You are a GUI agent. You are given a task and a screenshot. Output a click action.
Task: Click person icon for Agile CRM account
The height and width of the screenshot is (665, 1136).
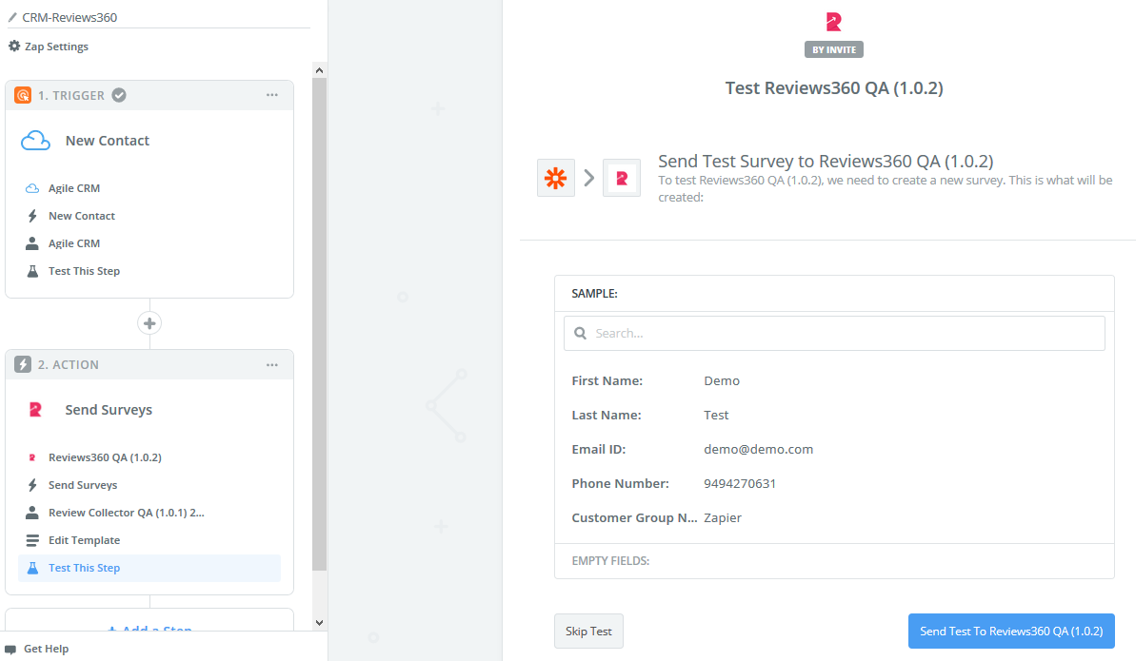(32, 243)
